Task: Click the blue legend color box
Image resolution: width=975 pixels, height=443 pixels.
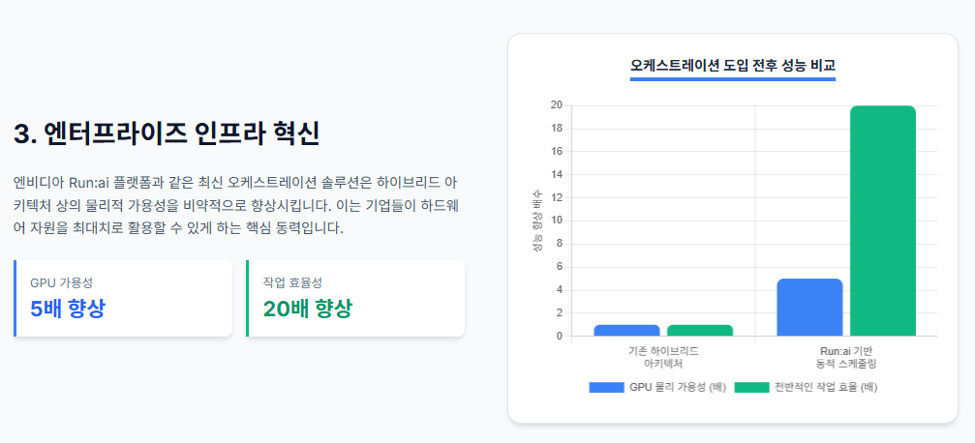Action: 606,387
